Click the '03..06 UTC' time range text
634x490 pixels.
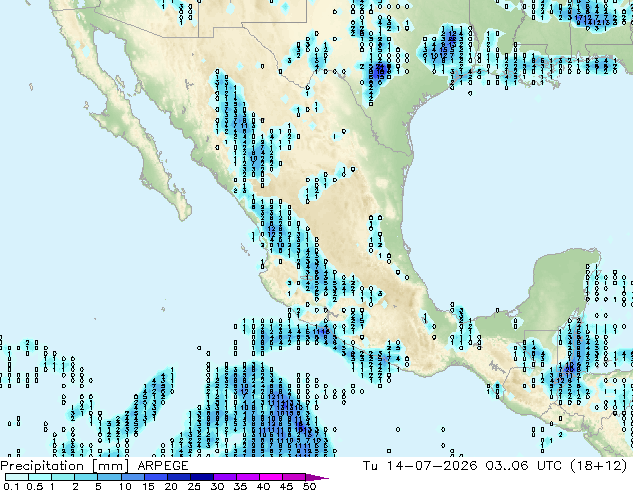coord(524,466)
